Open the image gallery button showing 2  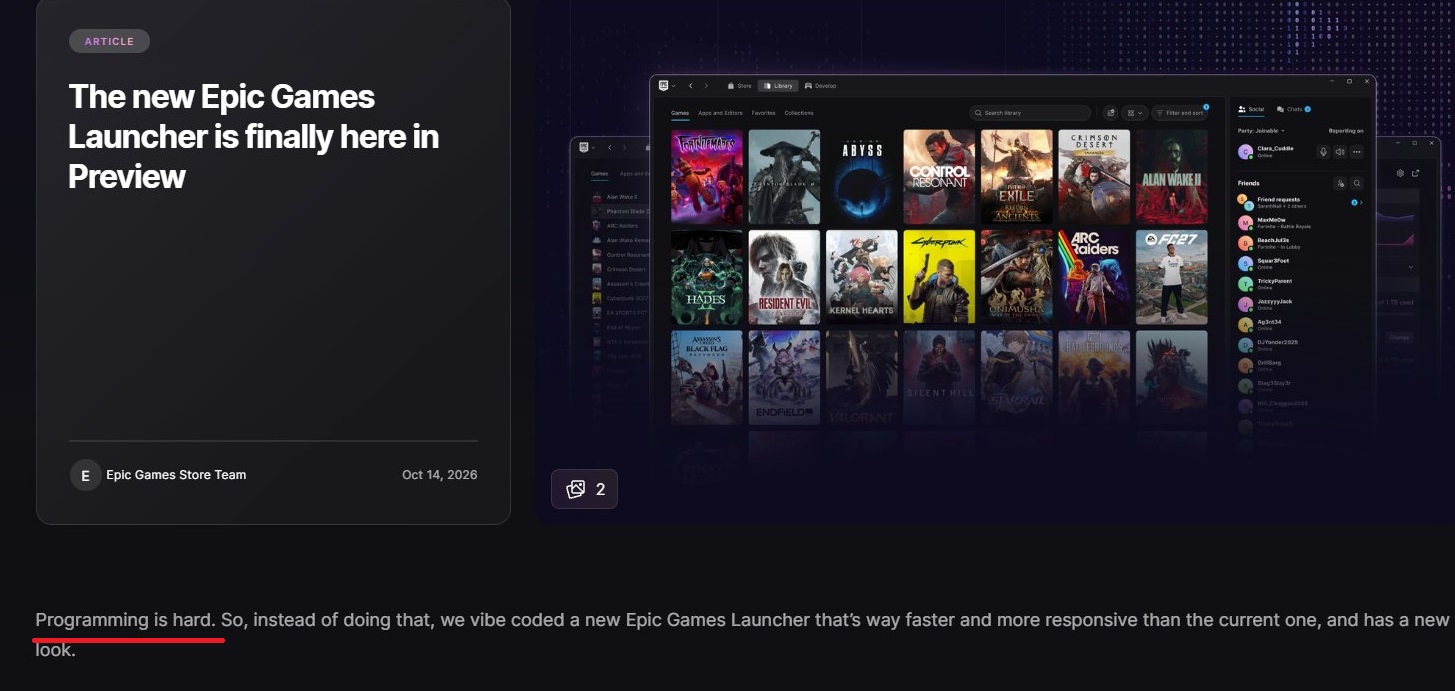[x=584, y=489]
